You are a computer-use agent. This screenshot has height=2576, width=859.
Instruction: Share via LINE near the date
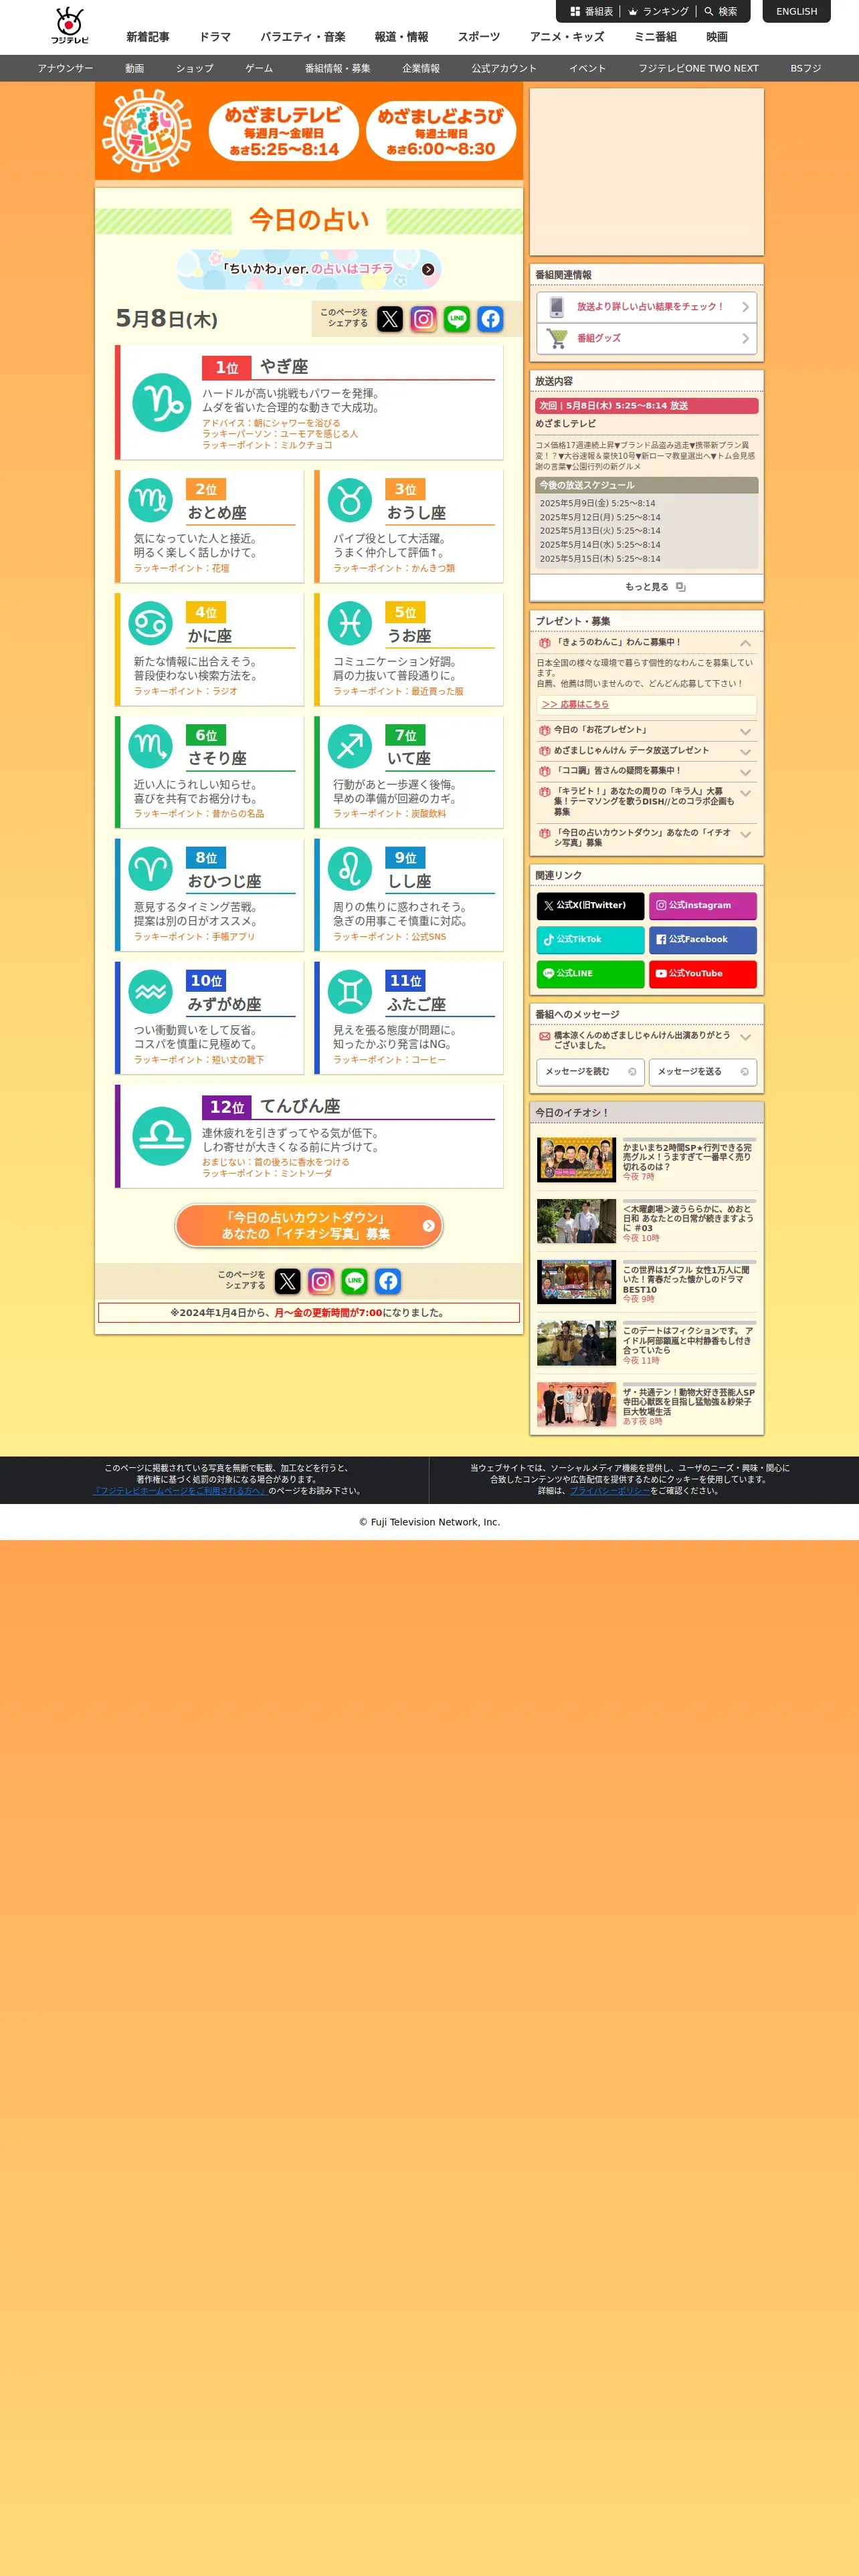click(457, 319)
